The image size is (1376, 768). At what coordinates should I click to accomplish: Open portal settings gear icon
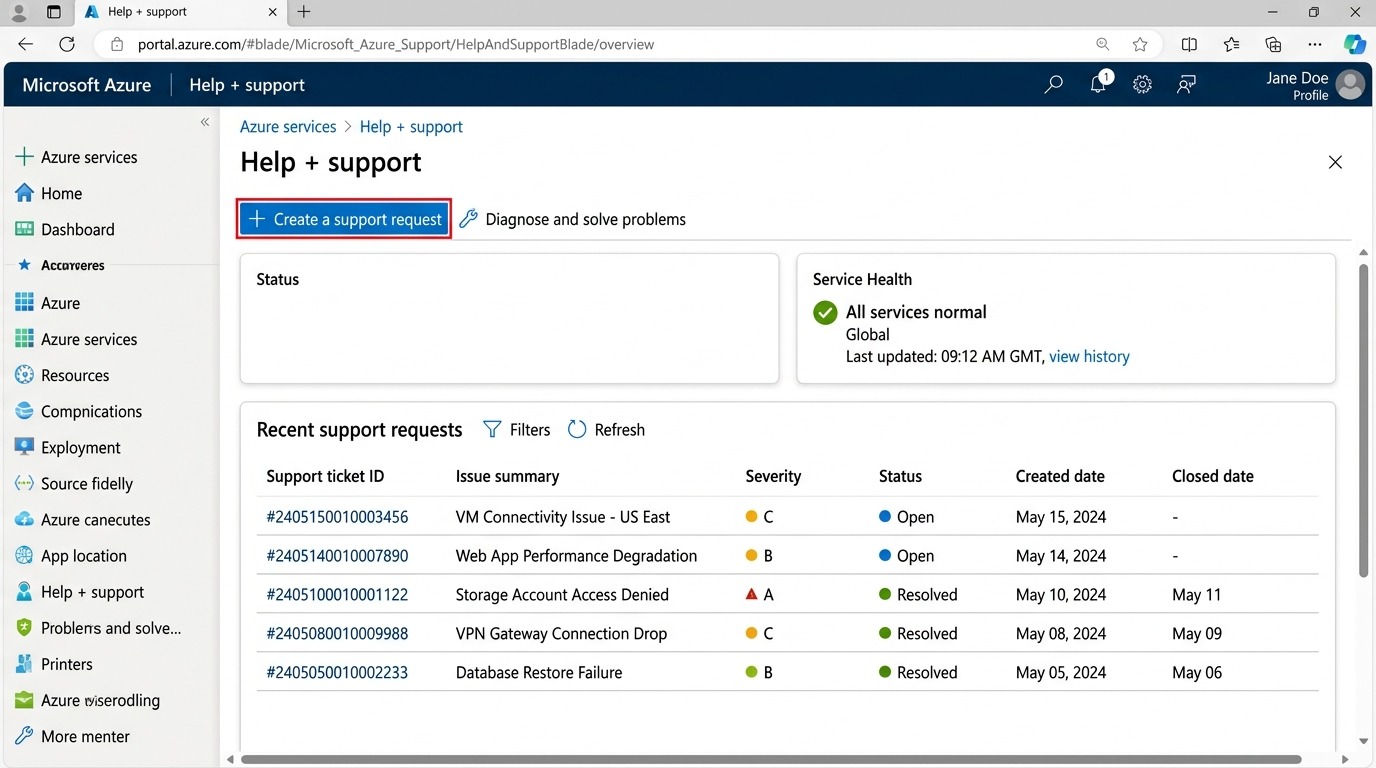pyautogui.click(x=1142, y=85)
